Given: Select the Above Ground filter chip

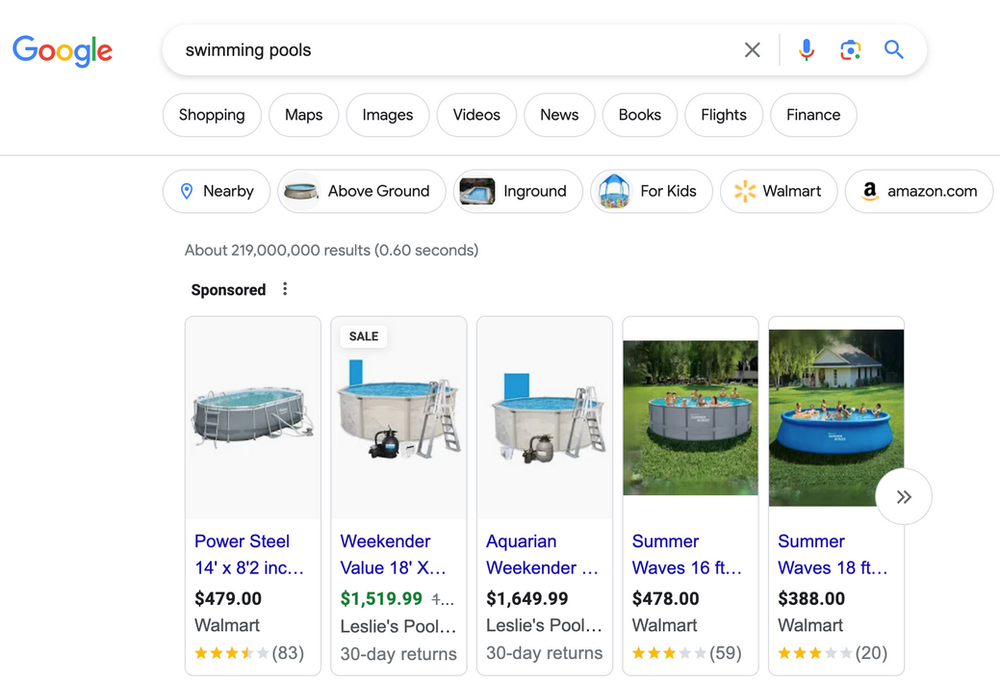Looking at the screenshot, I should pos(362,191).
